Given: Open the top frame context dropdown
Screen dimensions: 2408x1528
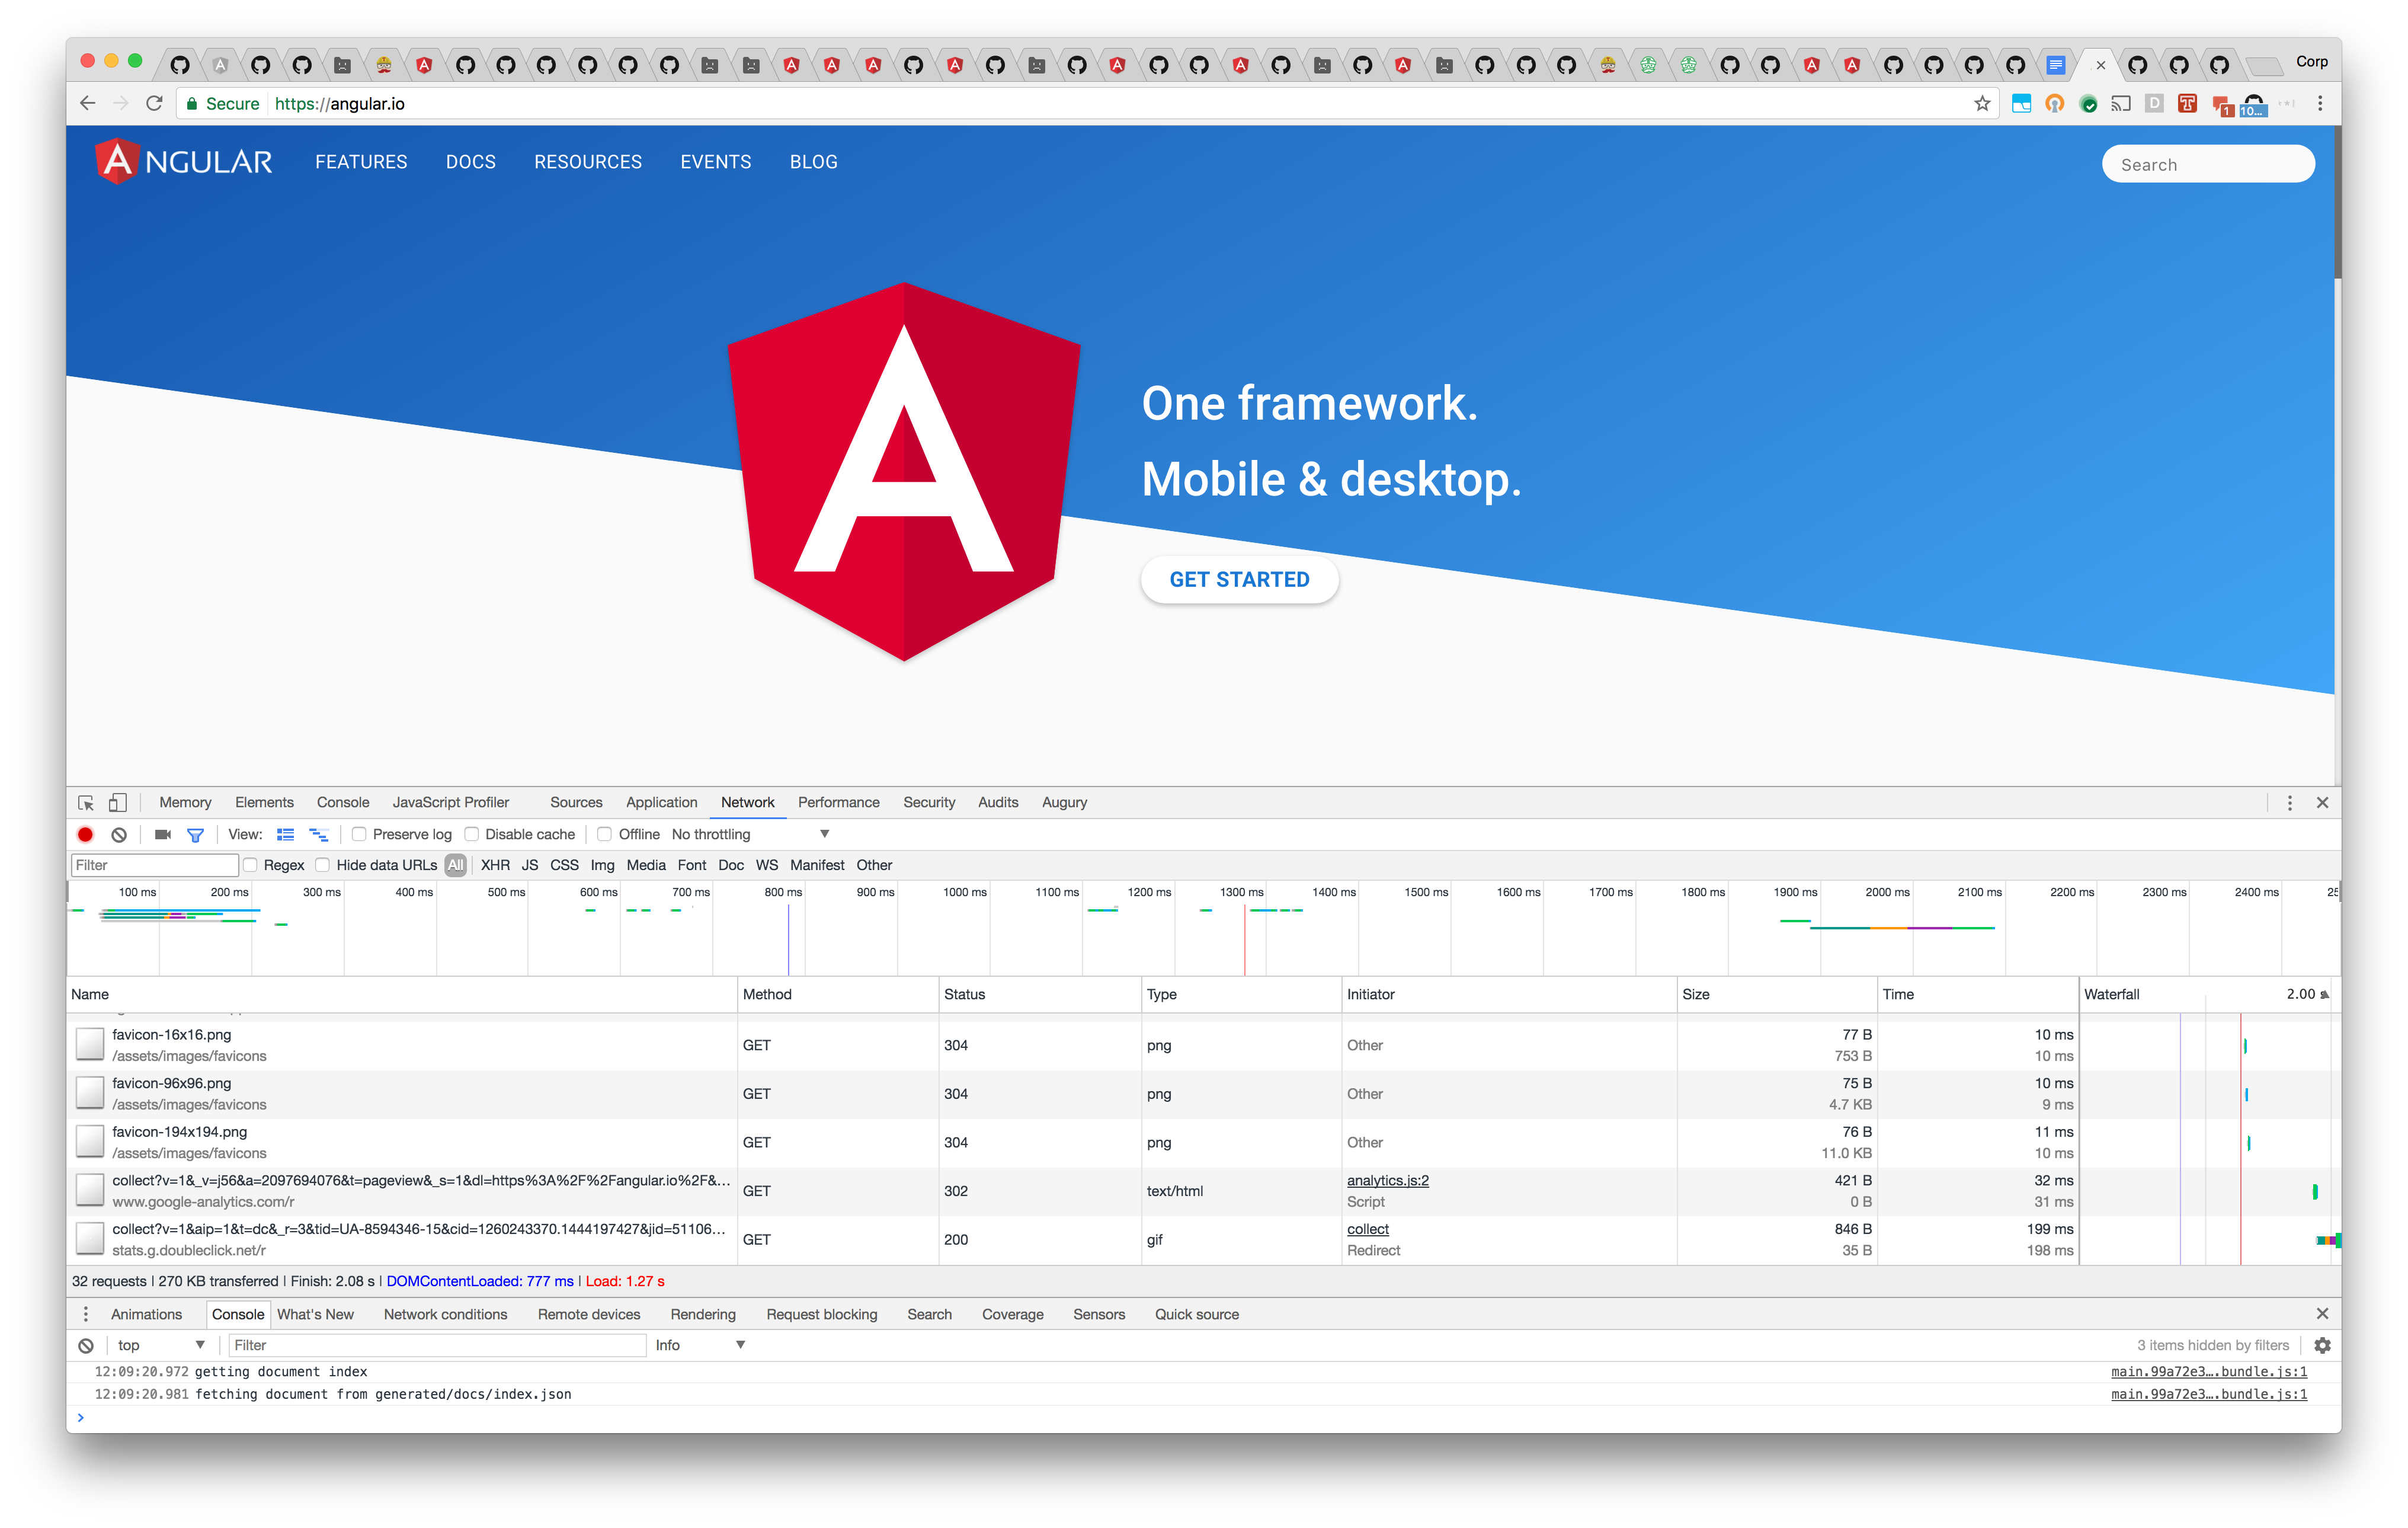Looking at the screenshot, I should pos(160,1345).
